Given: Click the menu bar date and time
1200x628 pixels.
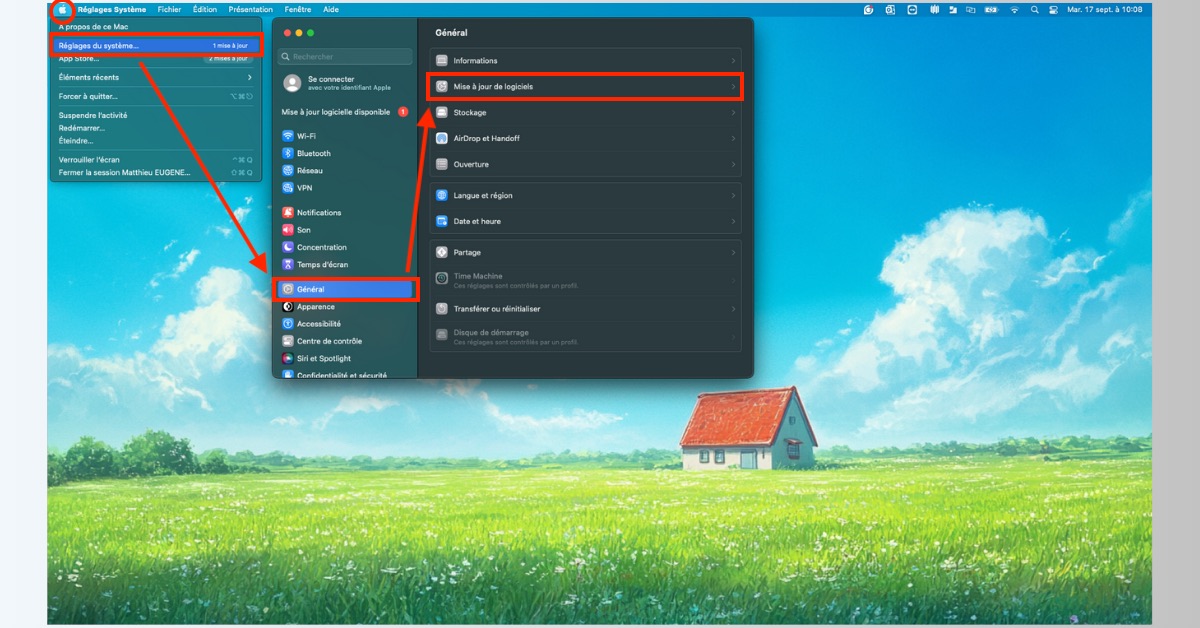Looking at the screenshot, I should 1104,9.
